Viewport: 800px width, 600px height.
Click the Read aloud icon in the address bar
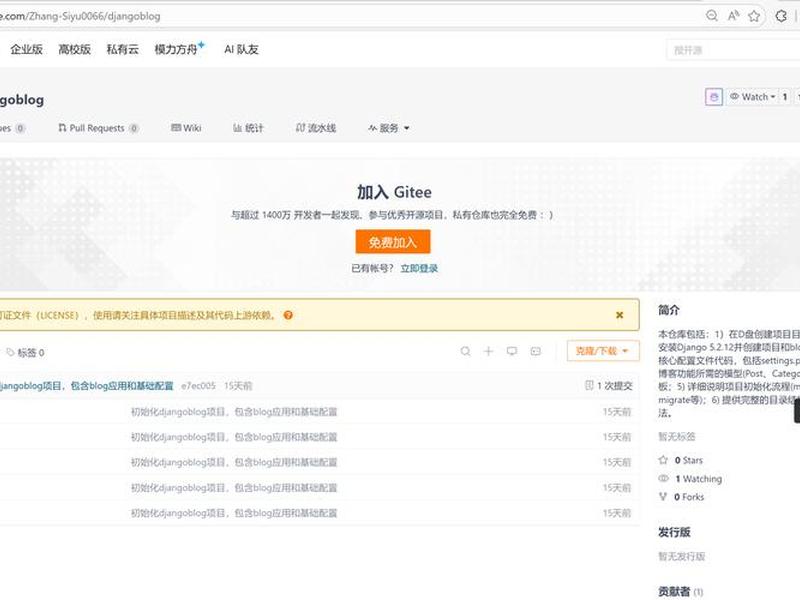click(733, 16)
